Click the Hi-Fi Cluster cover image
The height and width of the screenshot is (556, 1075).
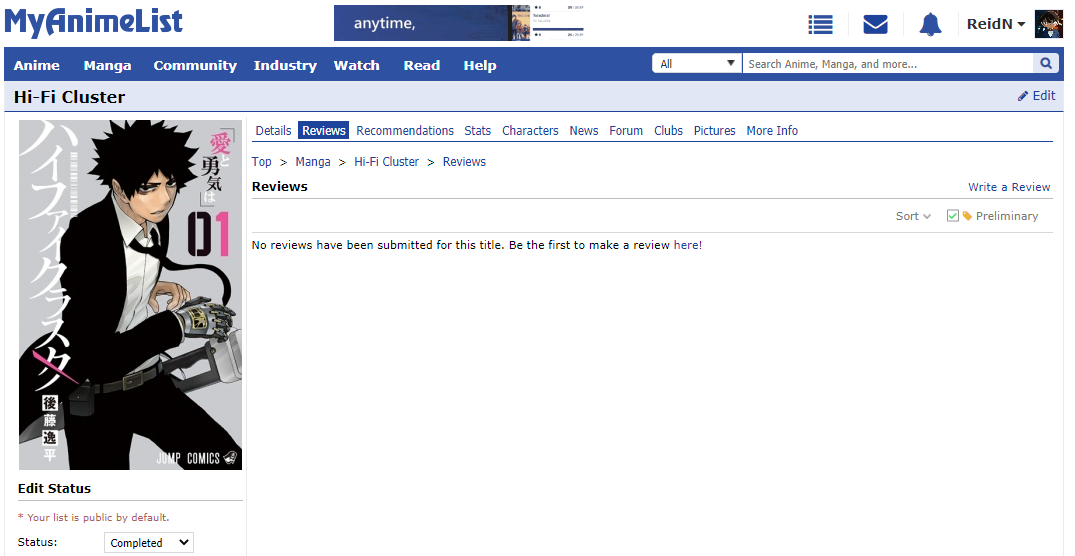[130, 295]
